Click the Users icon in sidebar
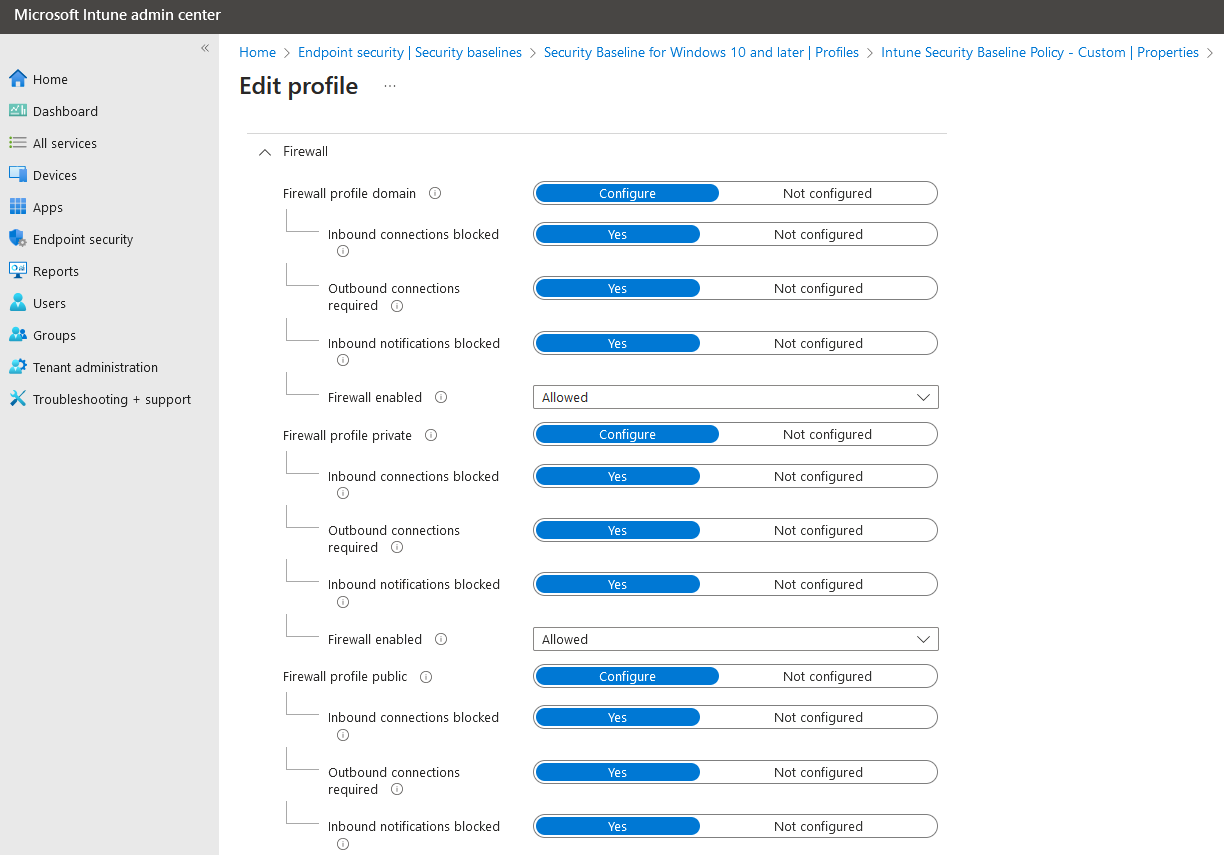This screenshot has width=1224, height=855. pos(17,303)
